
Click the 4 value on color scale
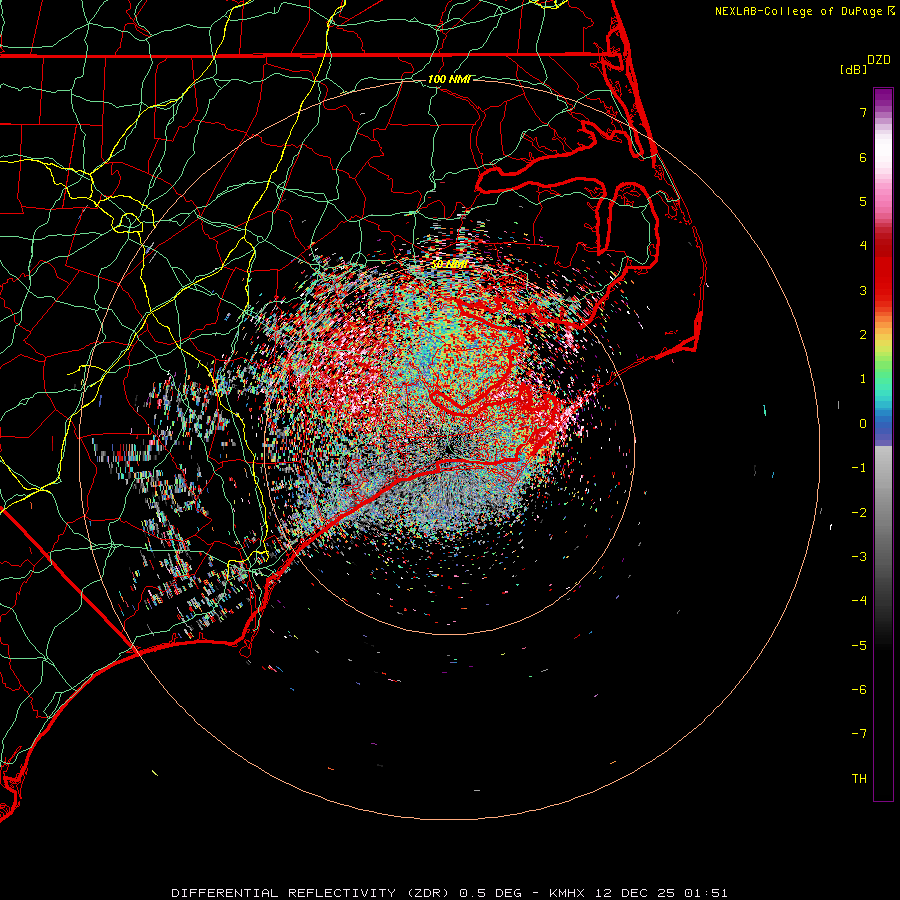[x=863, y=246]
